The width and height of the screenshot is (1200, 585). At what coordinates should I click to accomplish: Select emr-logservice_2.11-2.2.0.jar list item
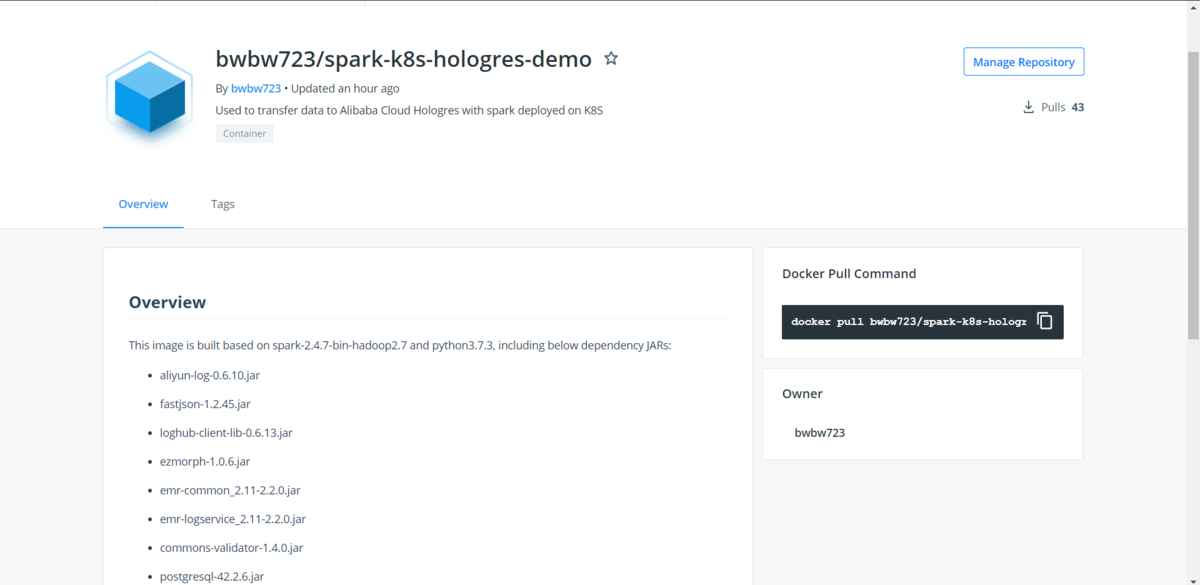(x=233, y=519)
